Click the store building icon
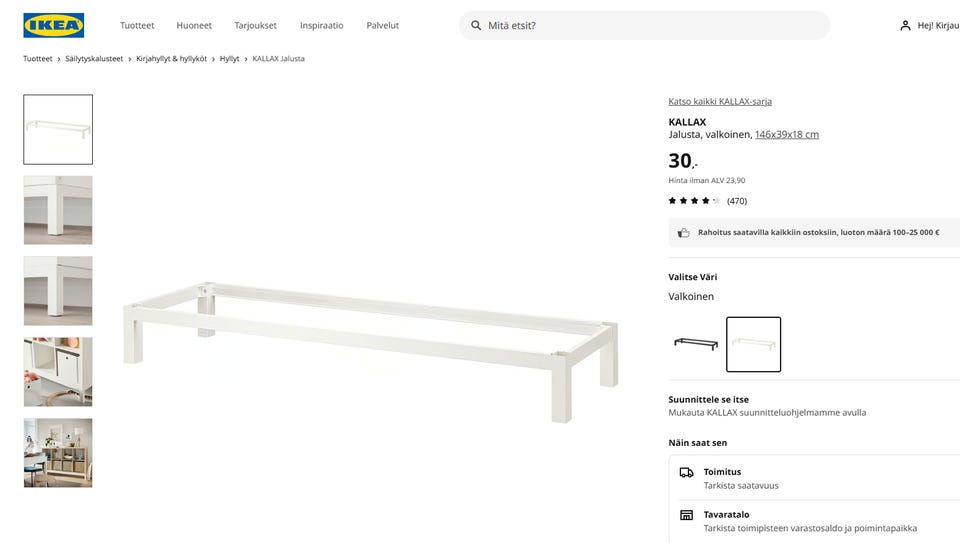 coord(686,515)
